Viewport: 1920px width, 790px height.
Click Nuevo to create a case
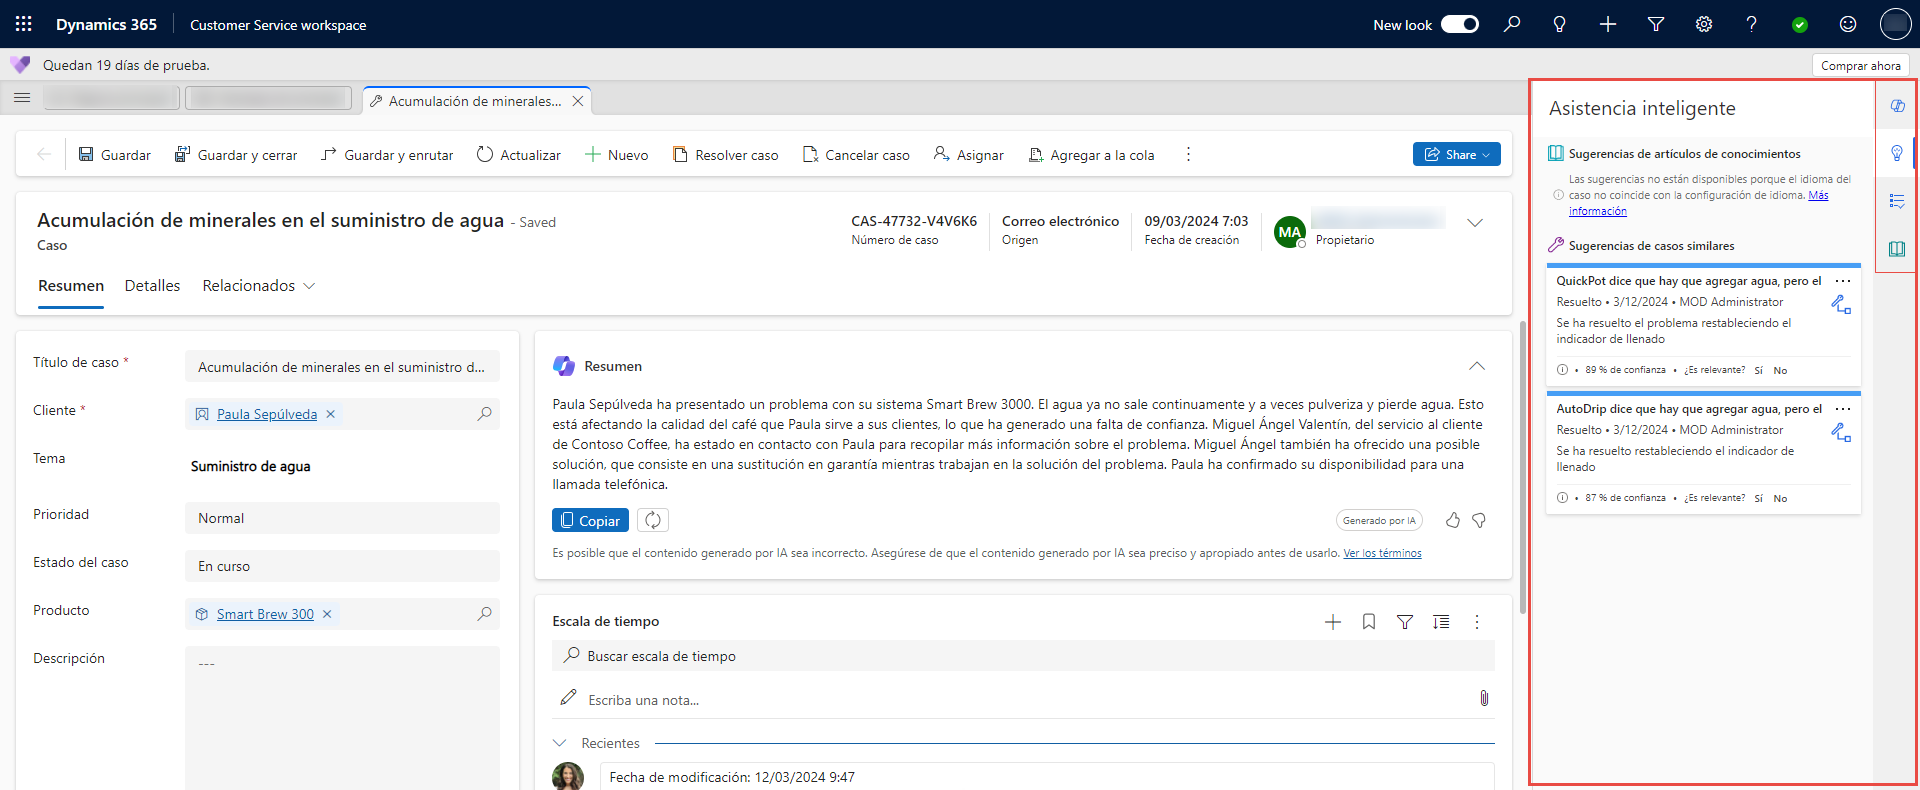click(x=617, y=155)
